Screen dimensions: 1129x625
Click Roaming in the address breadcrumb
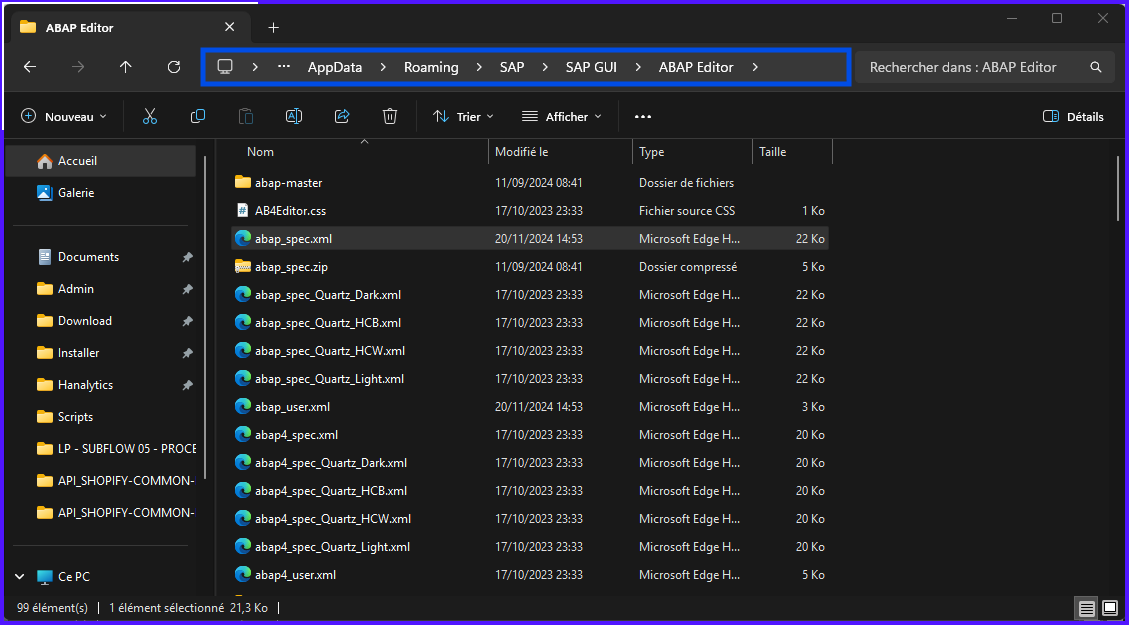[431, 67]
